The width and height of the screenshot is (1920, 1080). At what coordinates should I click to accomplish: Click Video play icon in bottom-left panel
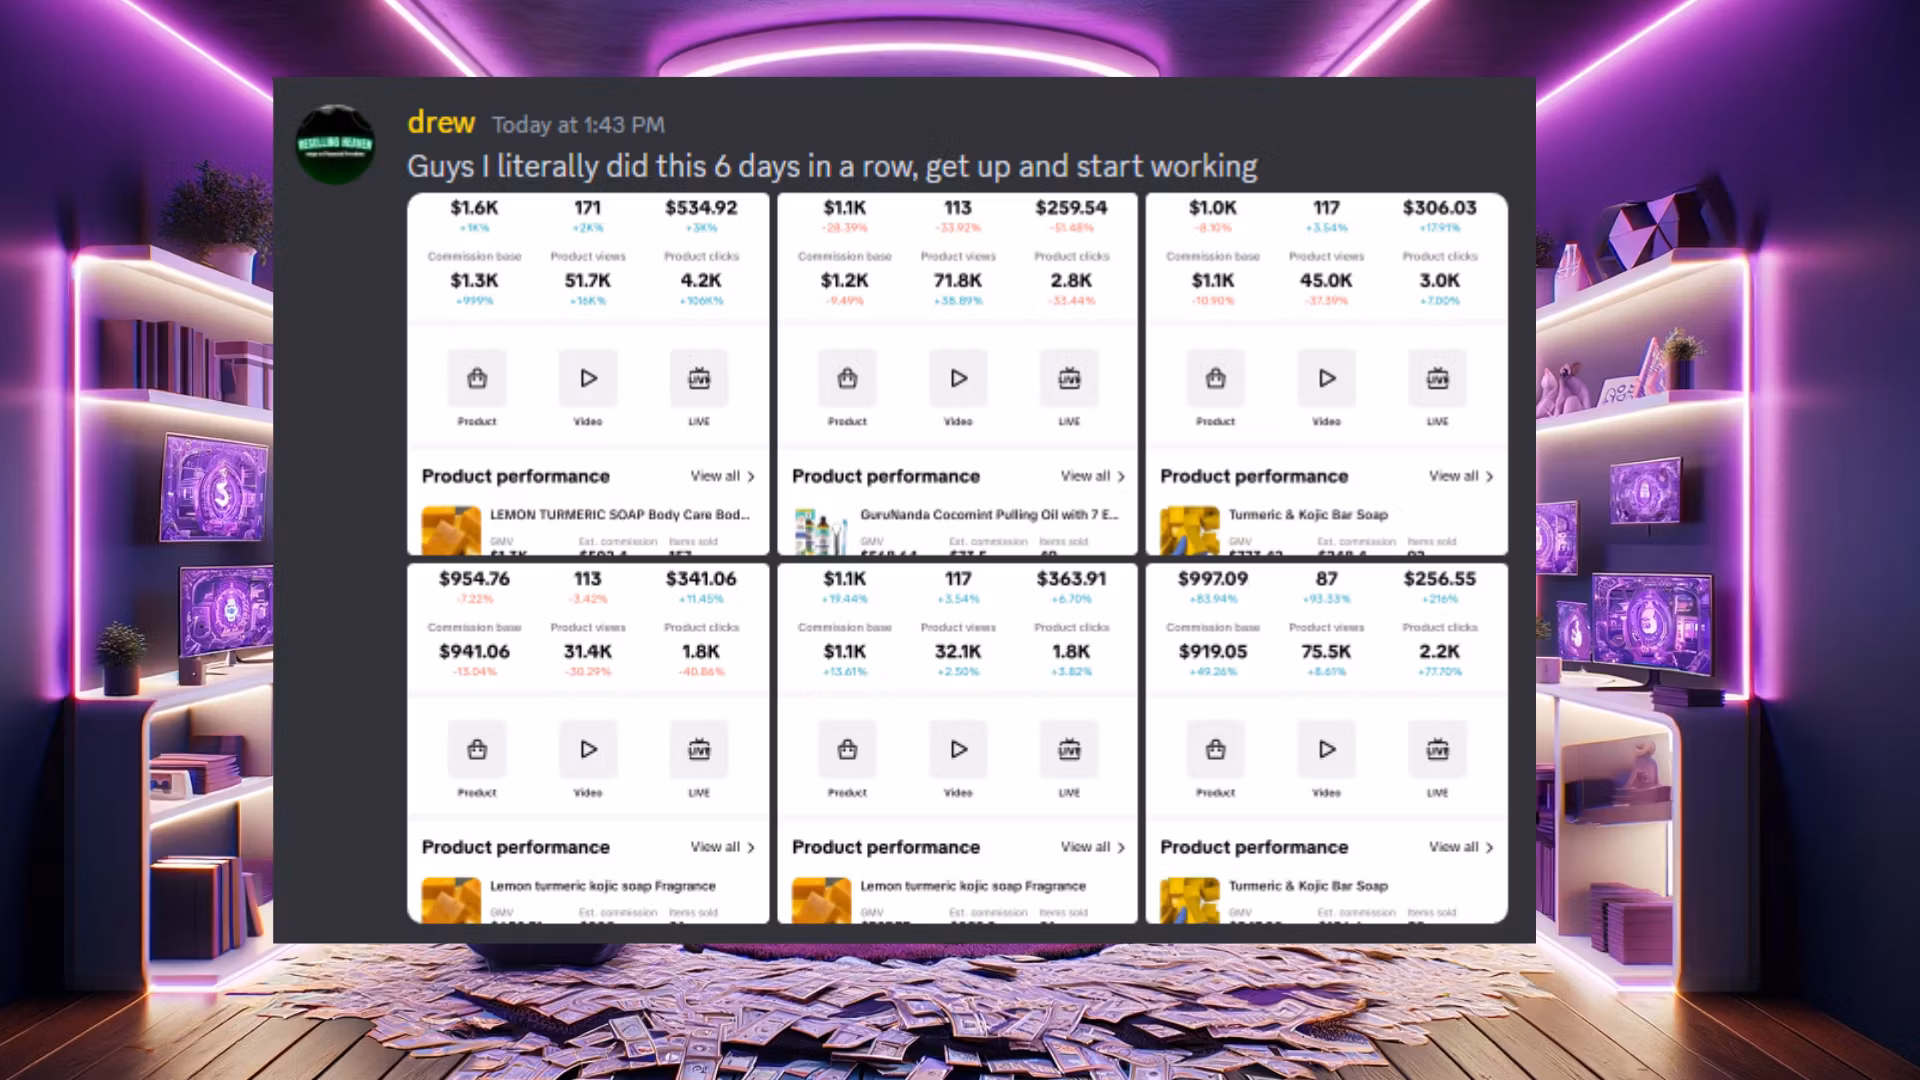[x=588, y=750]
